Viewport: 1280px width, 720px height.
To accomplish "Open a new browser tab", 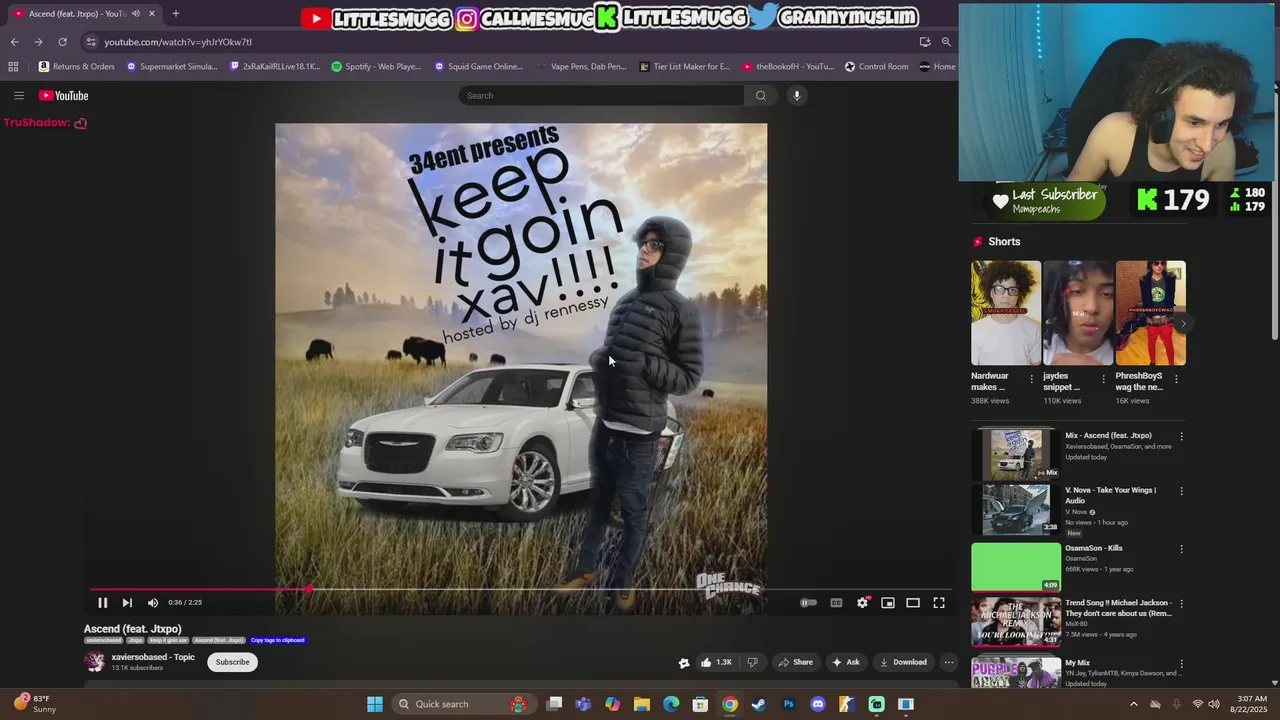I will coord(176,14).
